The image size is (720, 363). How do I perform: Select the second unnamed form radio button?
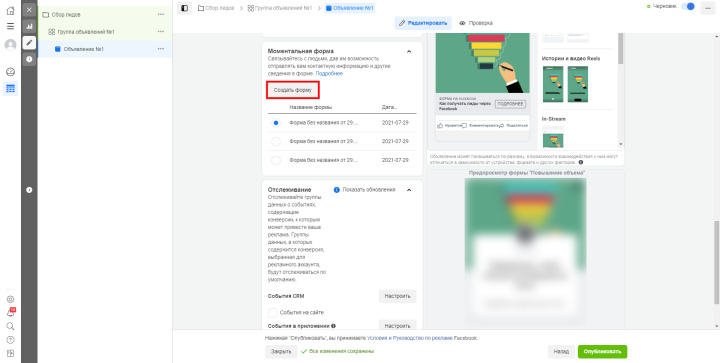(x=276, y=141)
